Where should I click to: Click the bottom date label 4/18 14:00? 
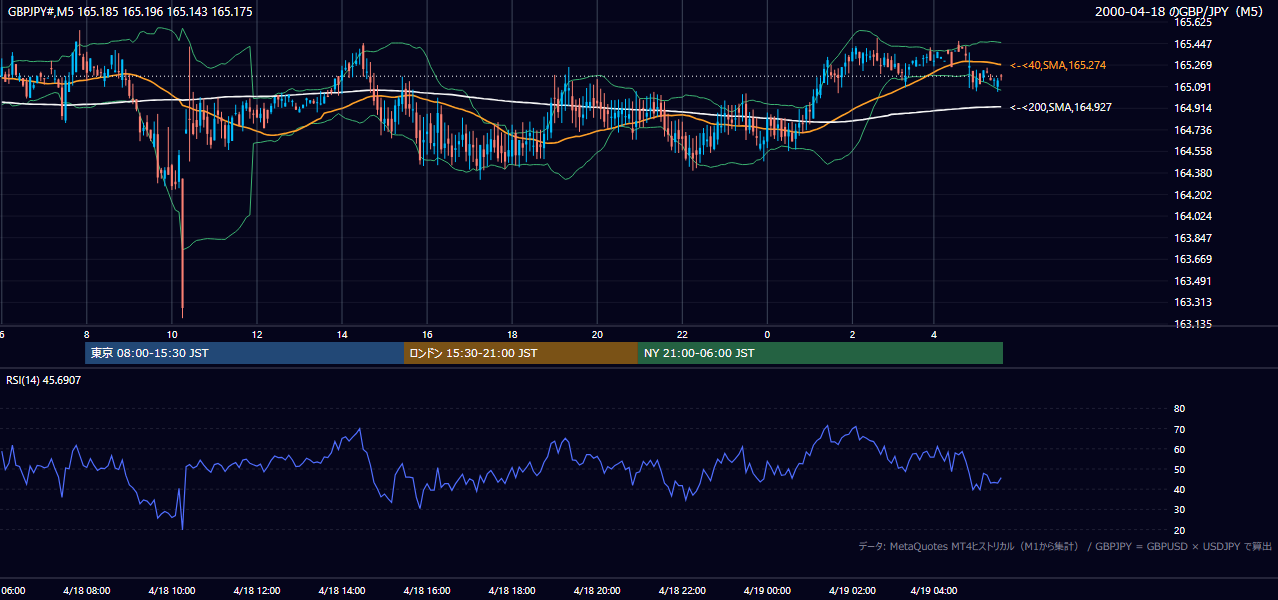342,592
